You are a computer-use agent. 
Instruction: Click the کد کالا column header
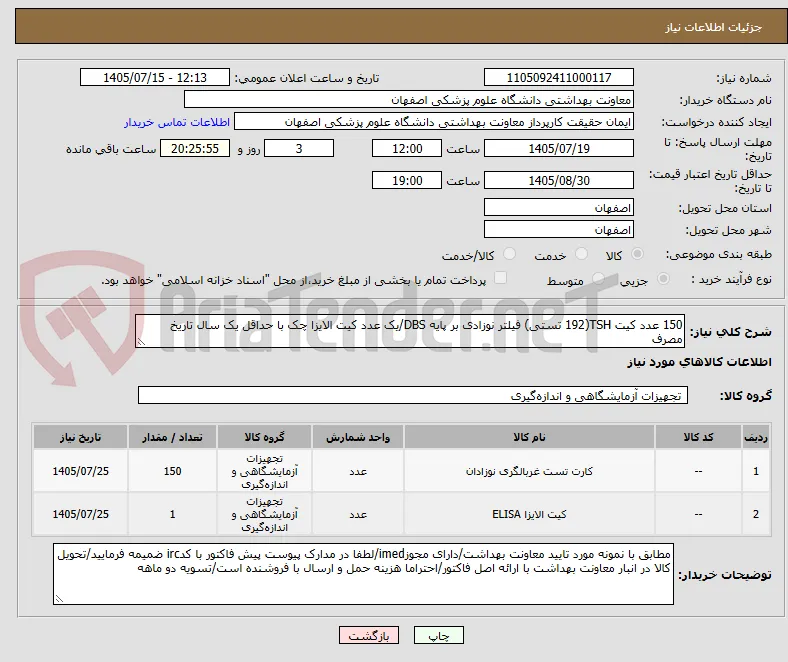click(698, 437)
